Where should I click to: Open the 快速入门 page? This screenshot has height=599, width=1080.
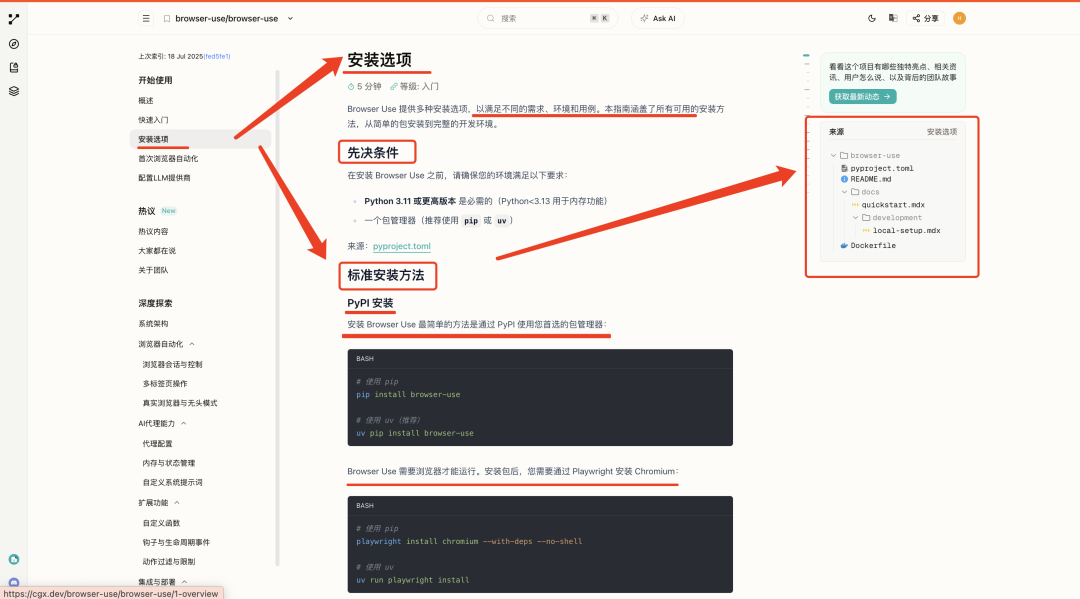[x=153, y=120]
